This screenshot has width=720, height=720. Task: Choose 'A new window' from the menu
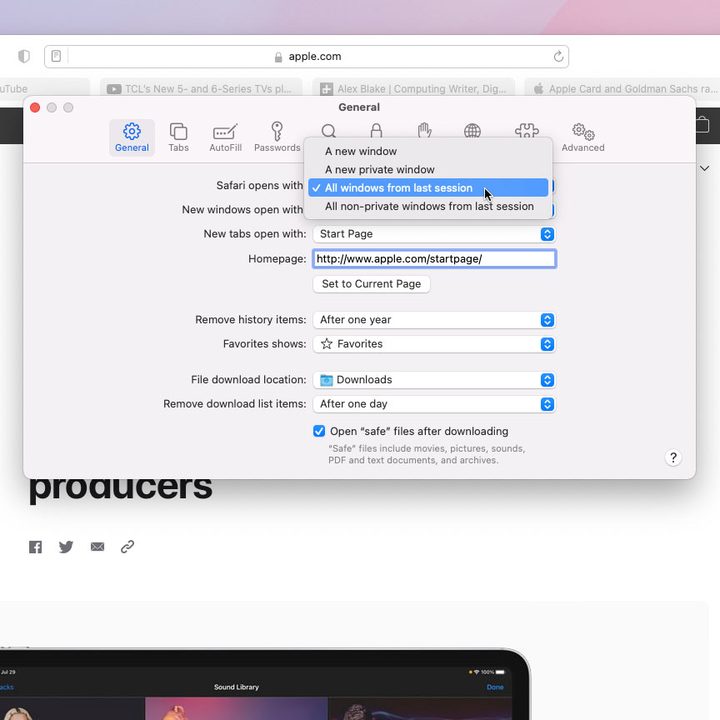pyautogui.click(x=428, y=151)
